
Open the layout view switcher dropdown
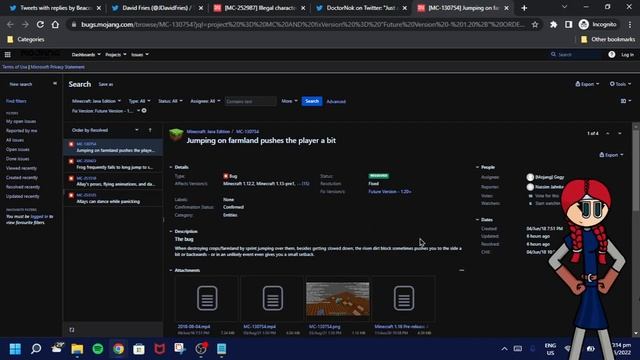pos(626,101)
